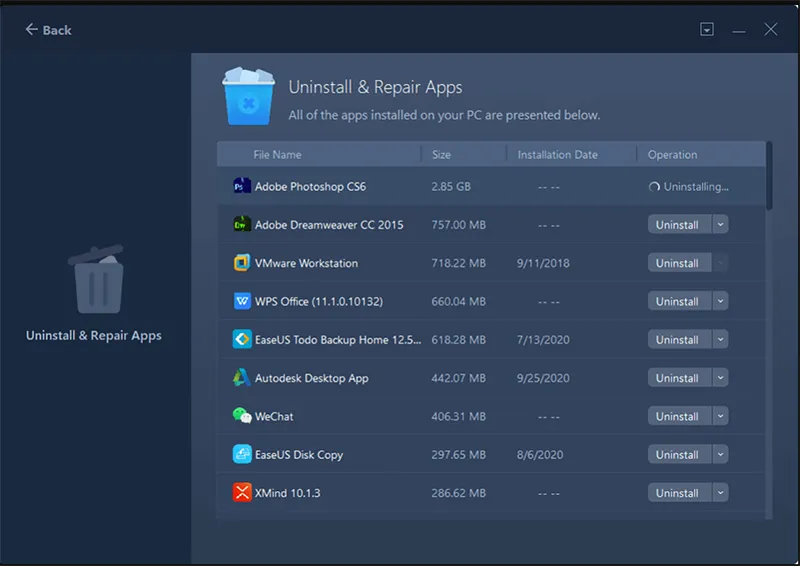Expand Autodesk Desktop App uninstall dropdown

720,378
